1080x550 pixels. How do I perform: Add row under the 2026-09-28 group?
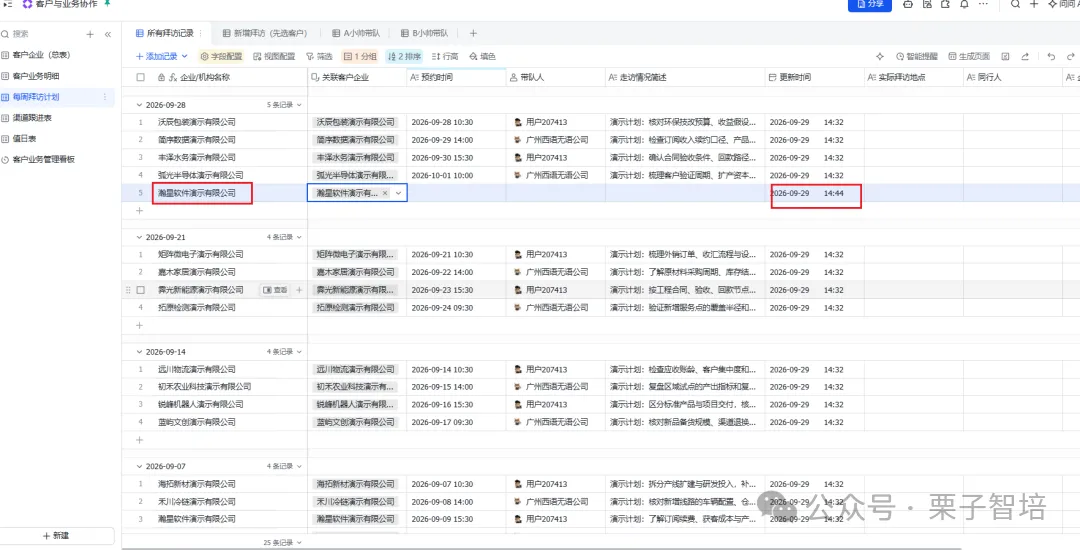[x=139, y=211]
